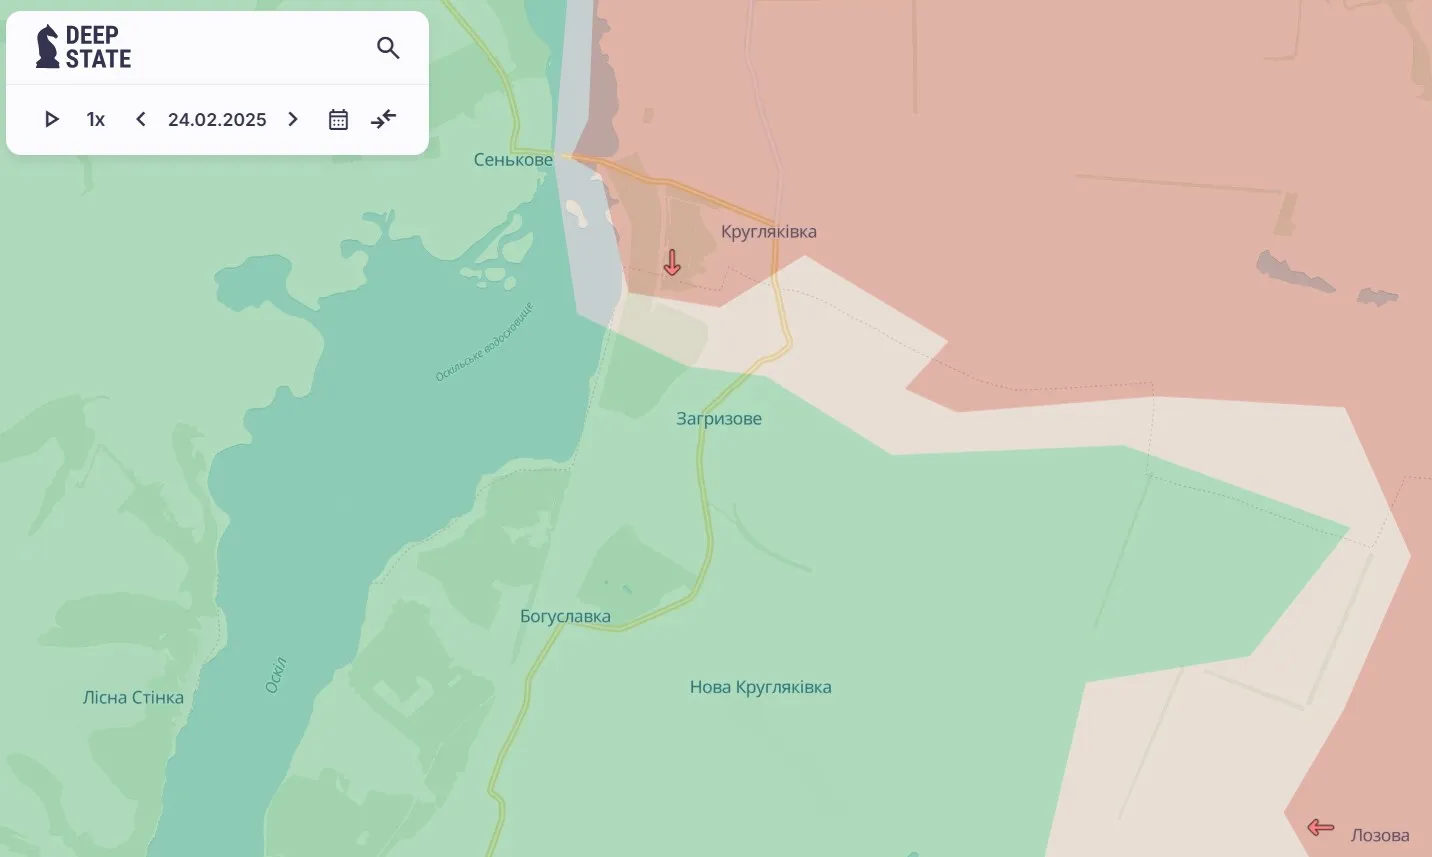Screen dimensions: 1432x857
Task: Click the DeepState knight logo
Action: 47,47
